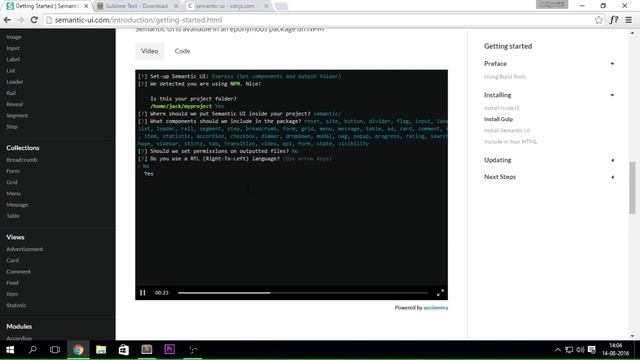640x360 pixels.
Task: Close the Sublime Text Download tab
Action: click(x=176, y=6)
